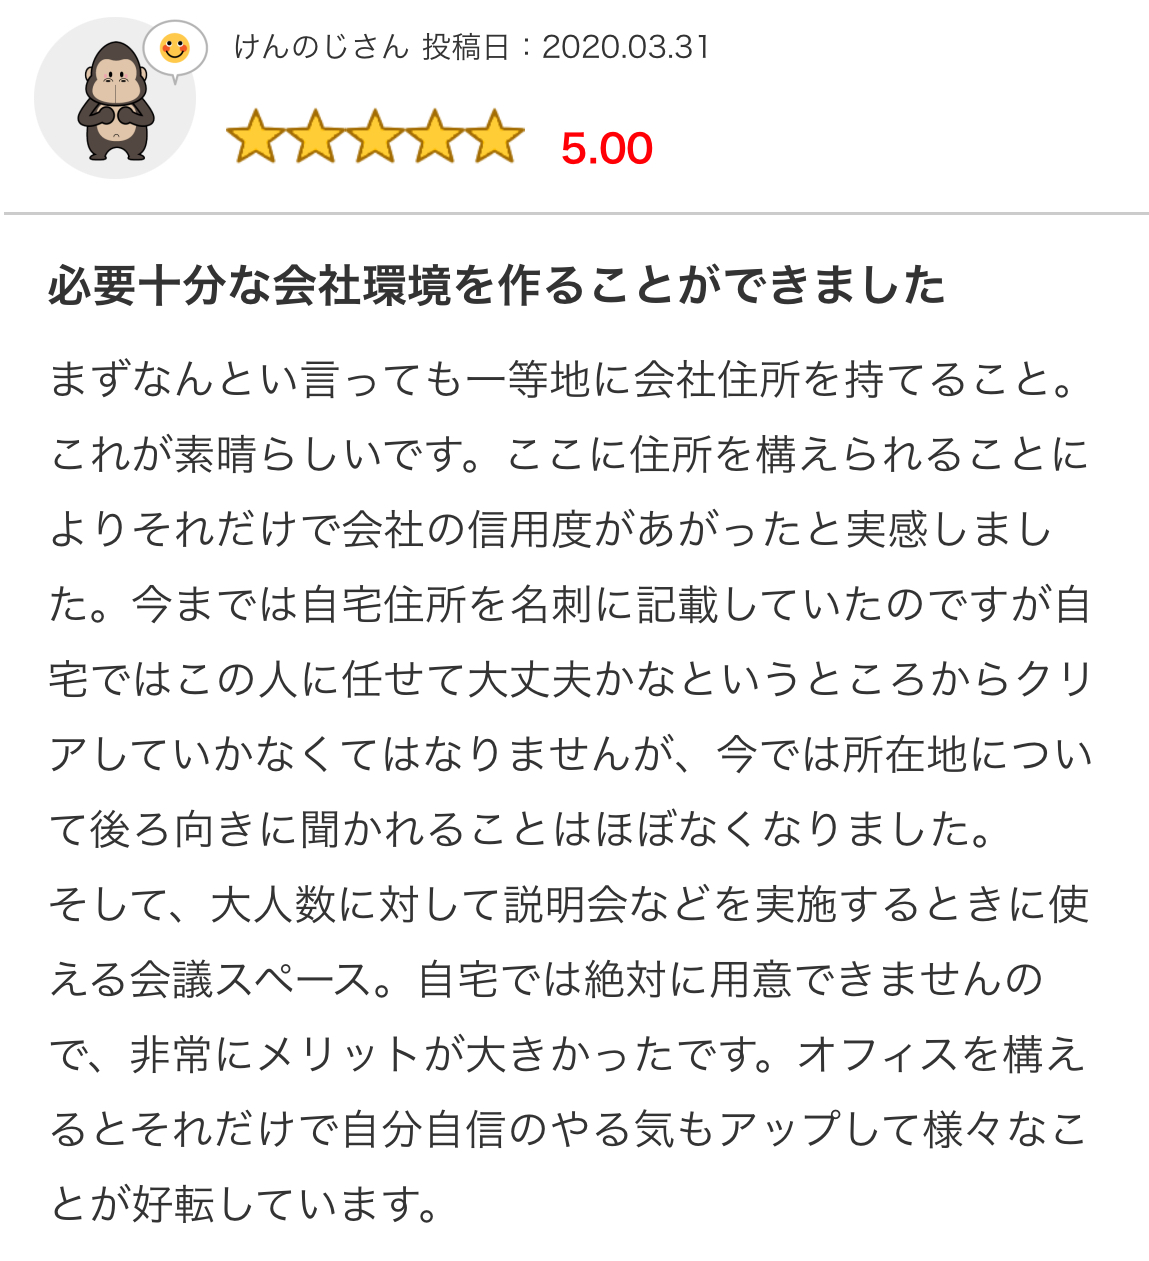1149x1261 pixels.
Task: Open the reviewer name けんのじさん
Action: [x=321, y=47]
